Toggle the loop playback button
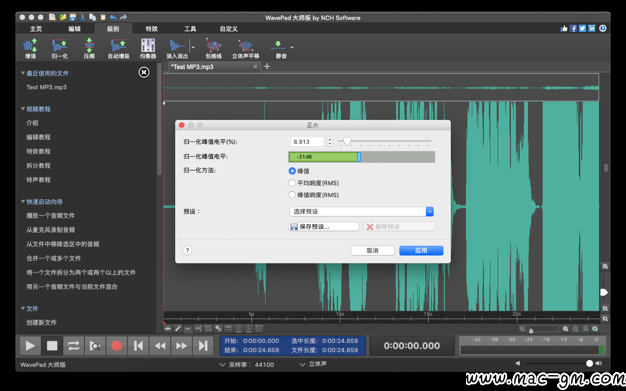 click(x=73, y=345)
